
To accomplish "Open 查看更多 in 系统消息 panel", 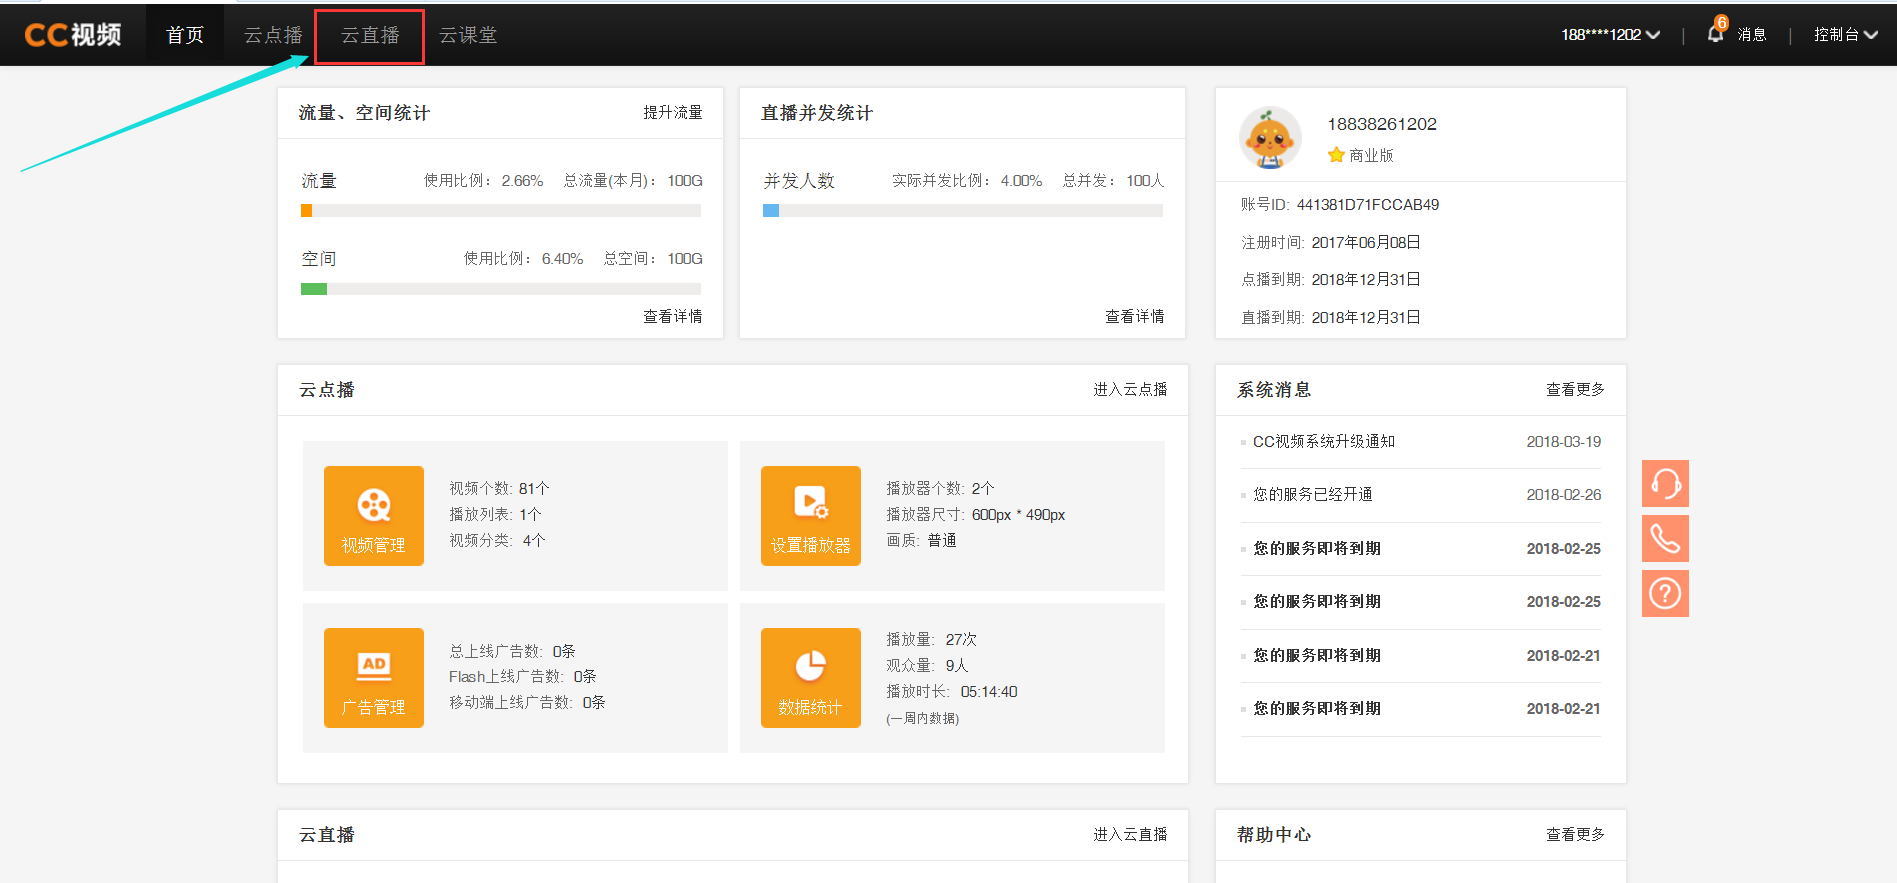I will point(1574,390).
